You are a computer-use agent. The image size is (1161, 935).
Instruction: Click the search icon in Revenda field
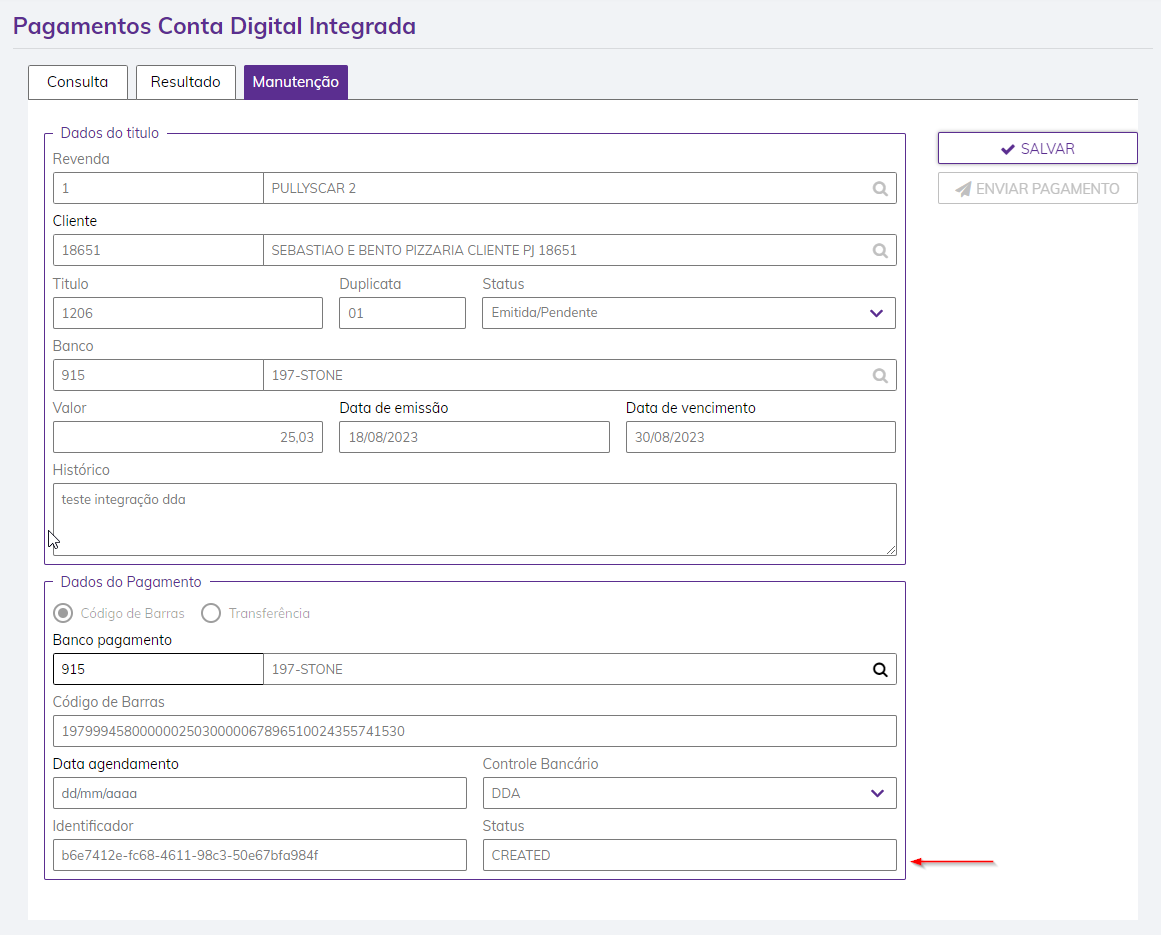(880, 188)
